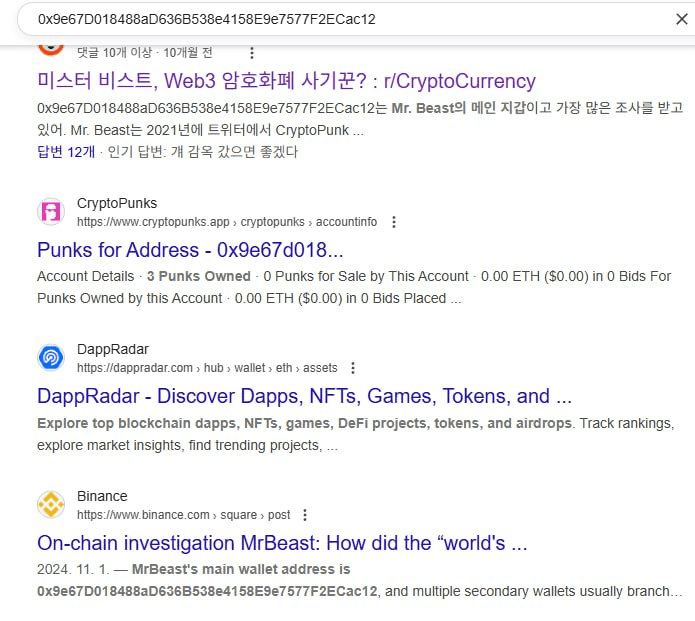Click the DappRadar site favicon
The height and width of the screenshot is (621, 695).
51,357
